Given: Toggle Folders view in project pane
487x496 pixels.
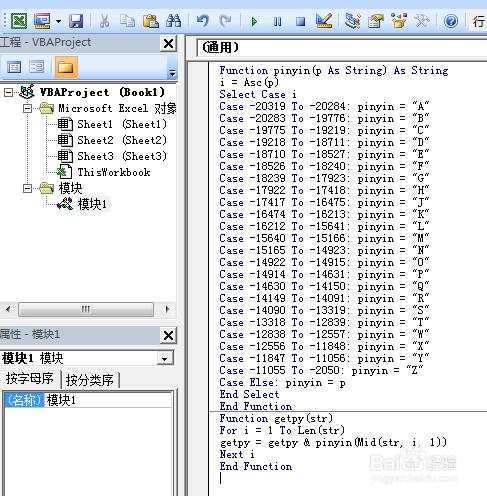Looking at the screenshot, I should [x=66, y=67].
